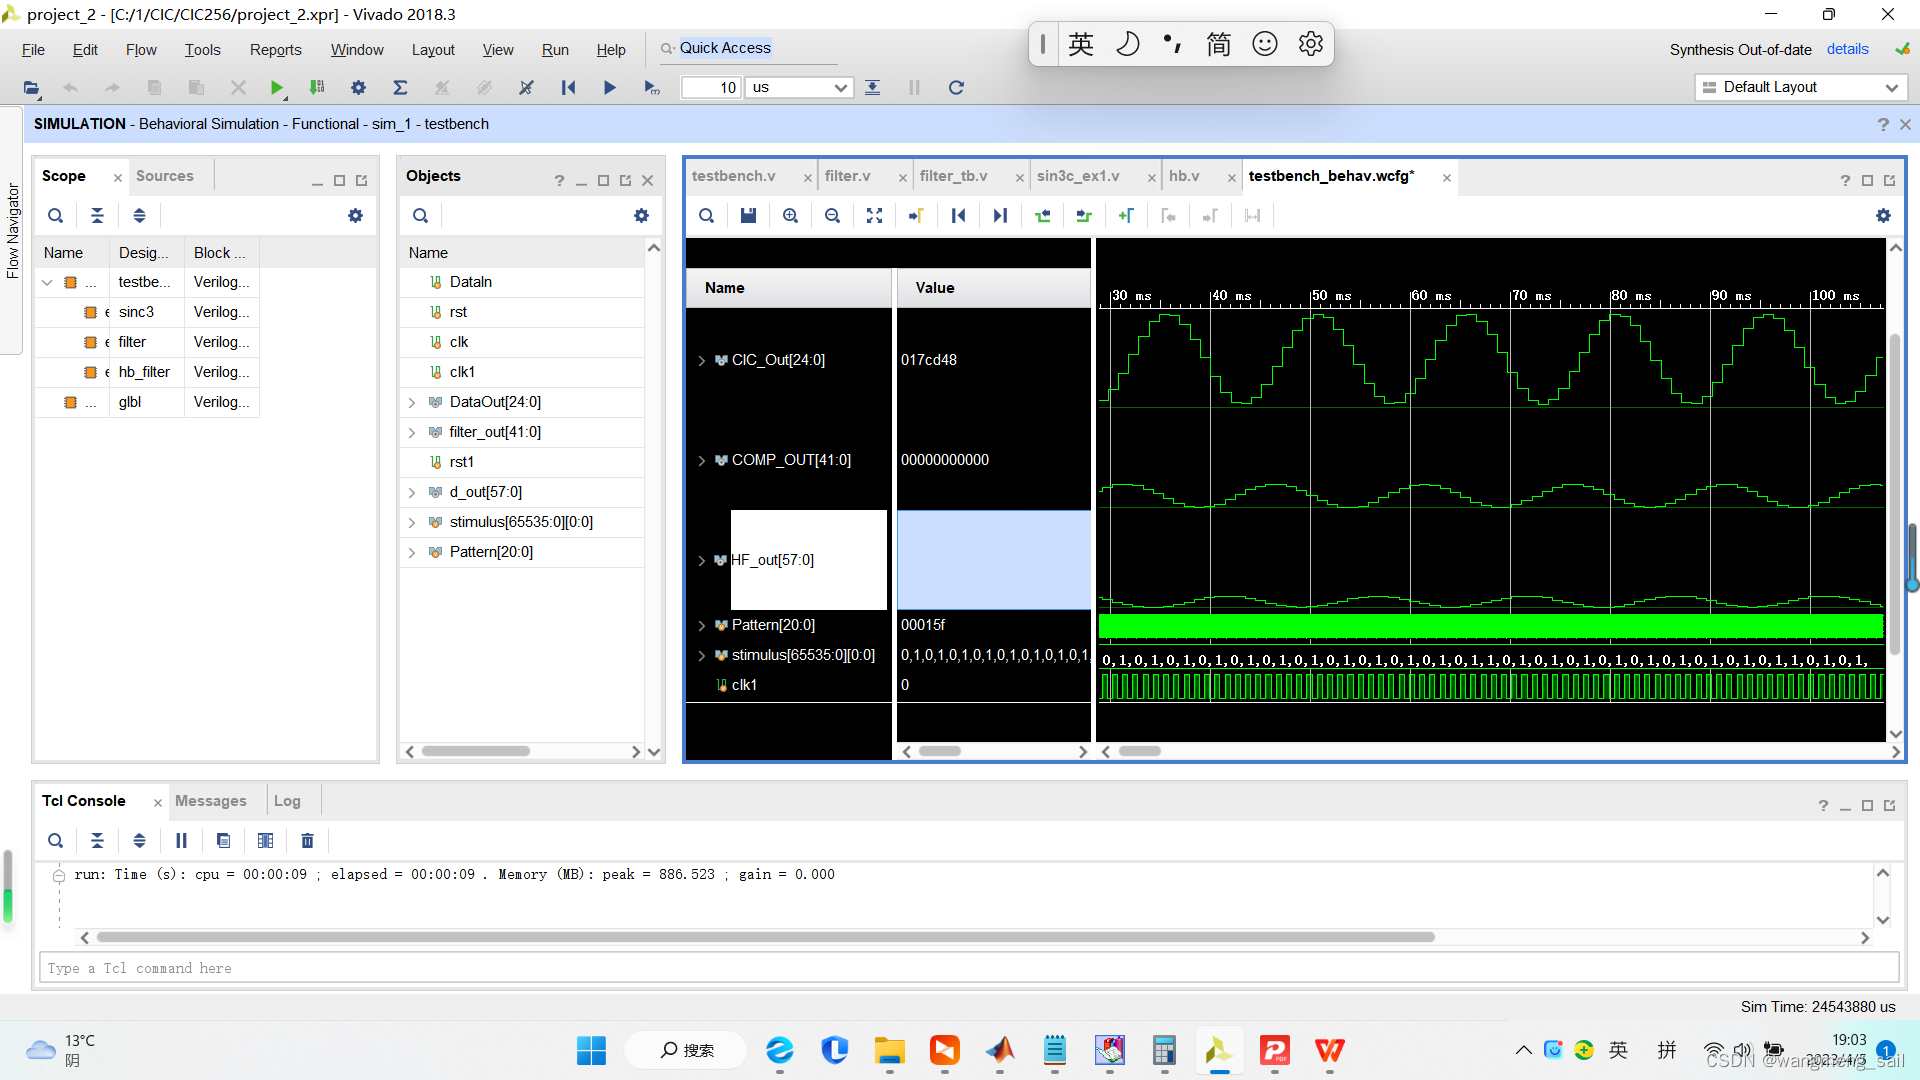1920x1080 pixels.
Task: Open the Default Layout dropdown
Action: click(x=1891, y=88)
